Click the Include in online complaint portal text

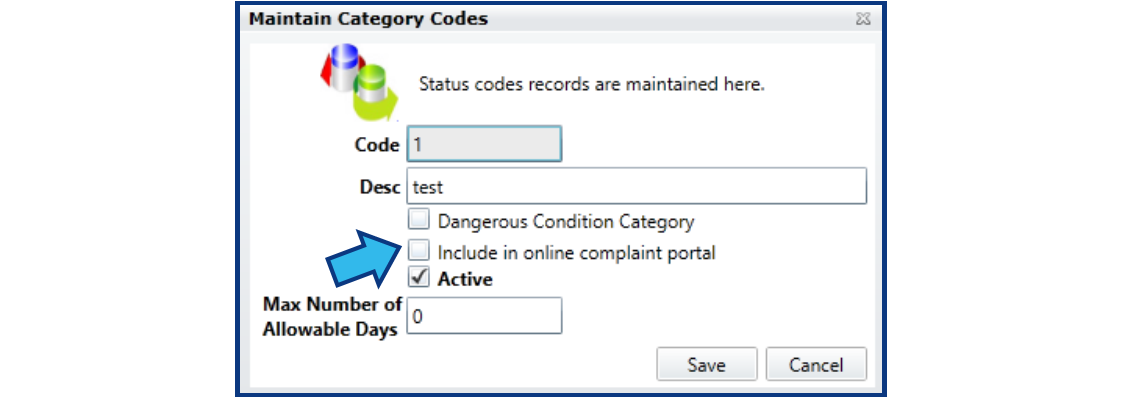[x=576, y=252]
